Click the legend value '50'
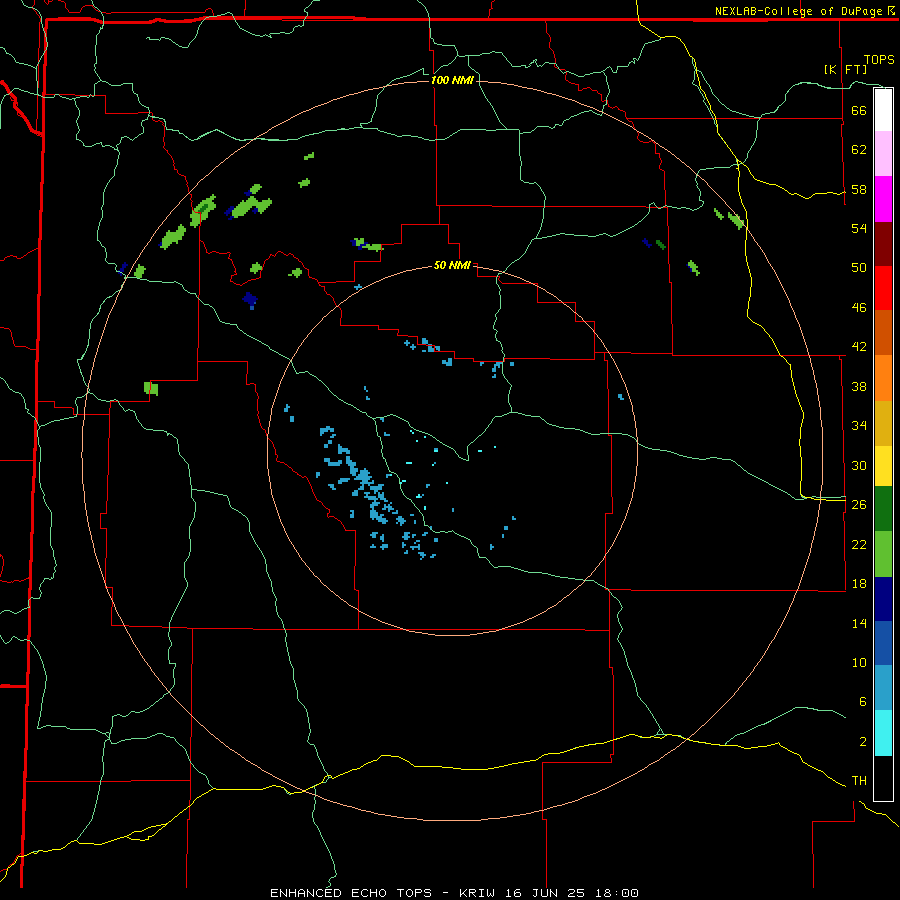 coord(859,268)
